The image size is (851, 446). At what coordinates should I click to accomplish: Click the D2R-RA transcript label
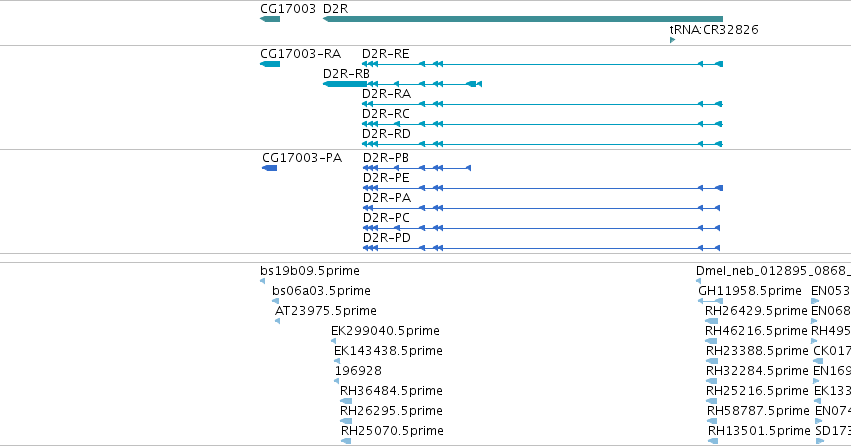click(386, 94)
